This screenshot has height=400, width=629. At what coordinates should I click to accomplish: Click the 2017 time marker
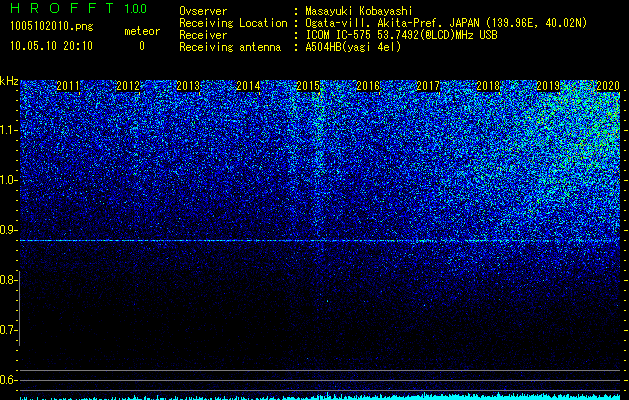coord(428,86)
